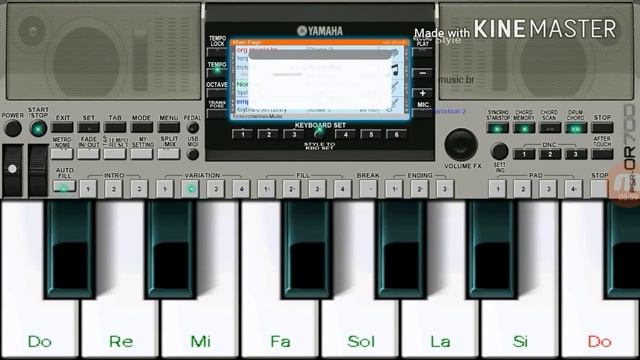Select the OCTAVE button
This screenshot has height=360, width=640.
click(217, 93)
